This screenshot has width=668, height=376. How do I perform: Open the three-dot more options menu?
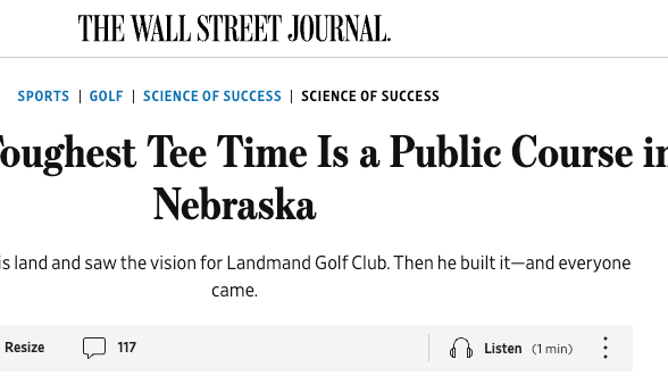605,347
